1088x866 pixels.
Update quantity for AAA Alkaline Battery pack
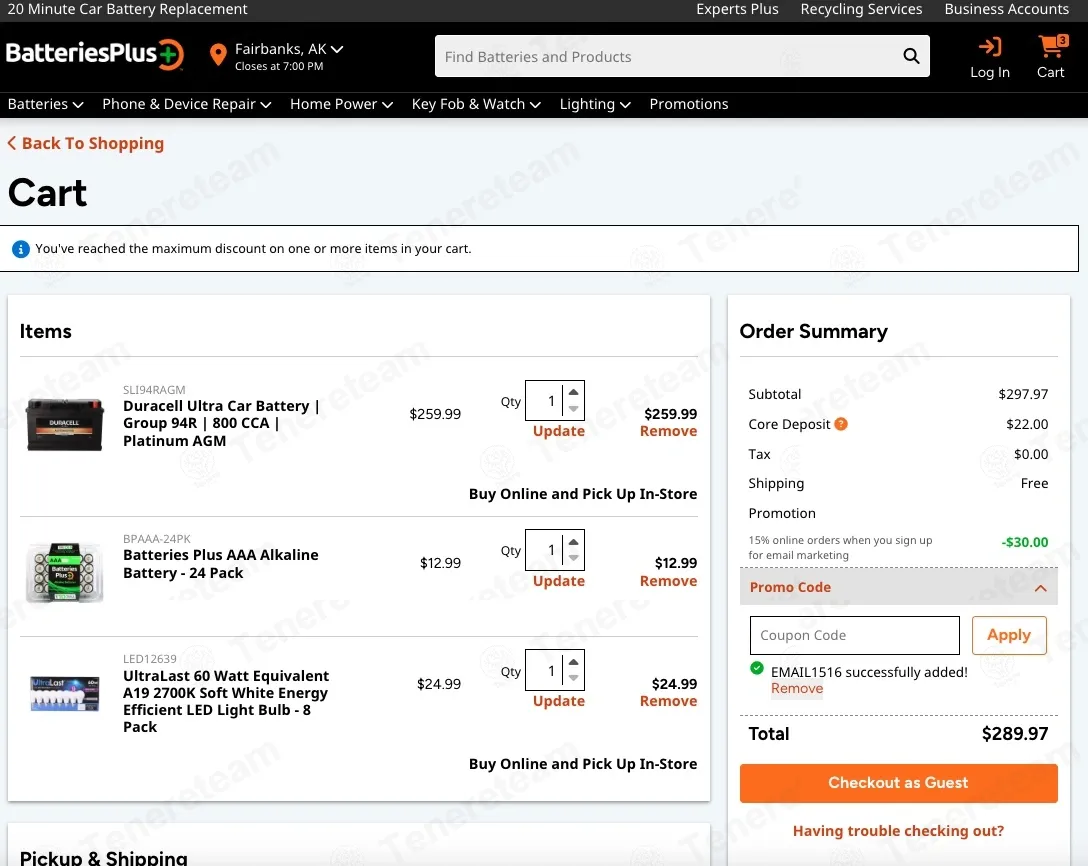pos(559,581)
